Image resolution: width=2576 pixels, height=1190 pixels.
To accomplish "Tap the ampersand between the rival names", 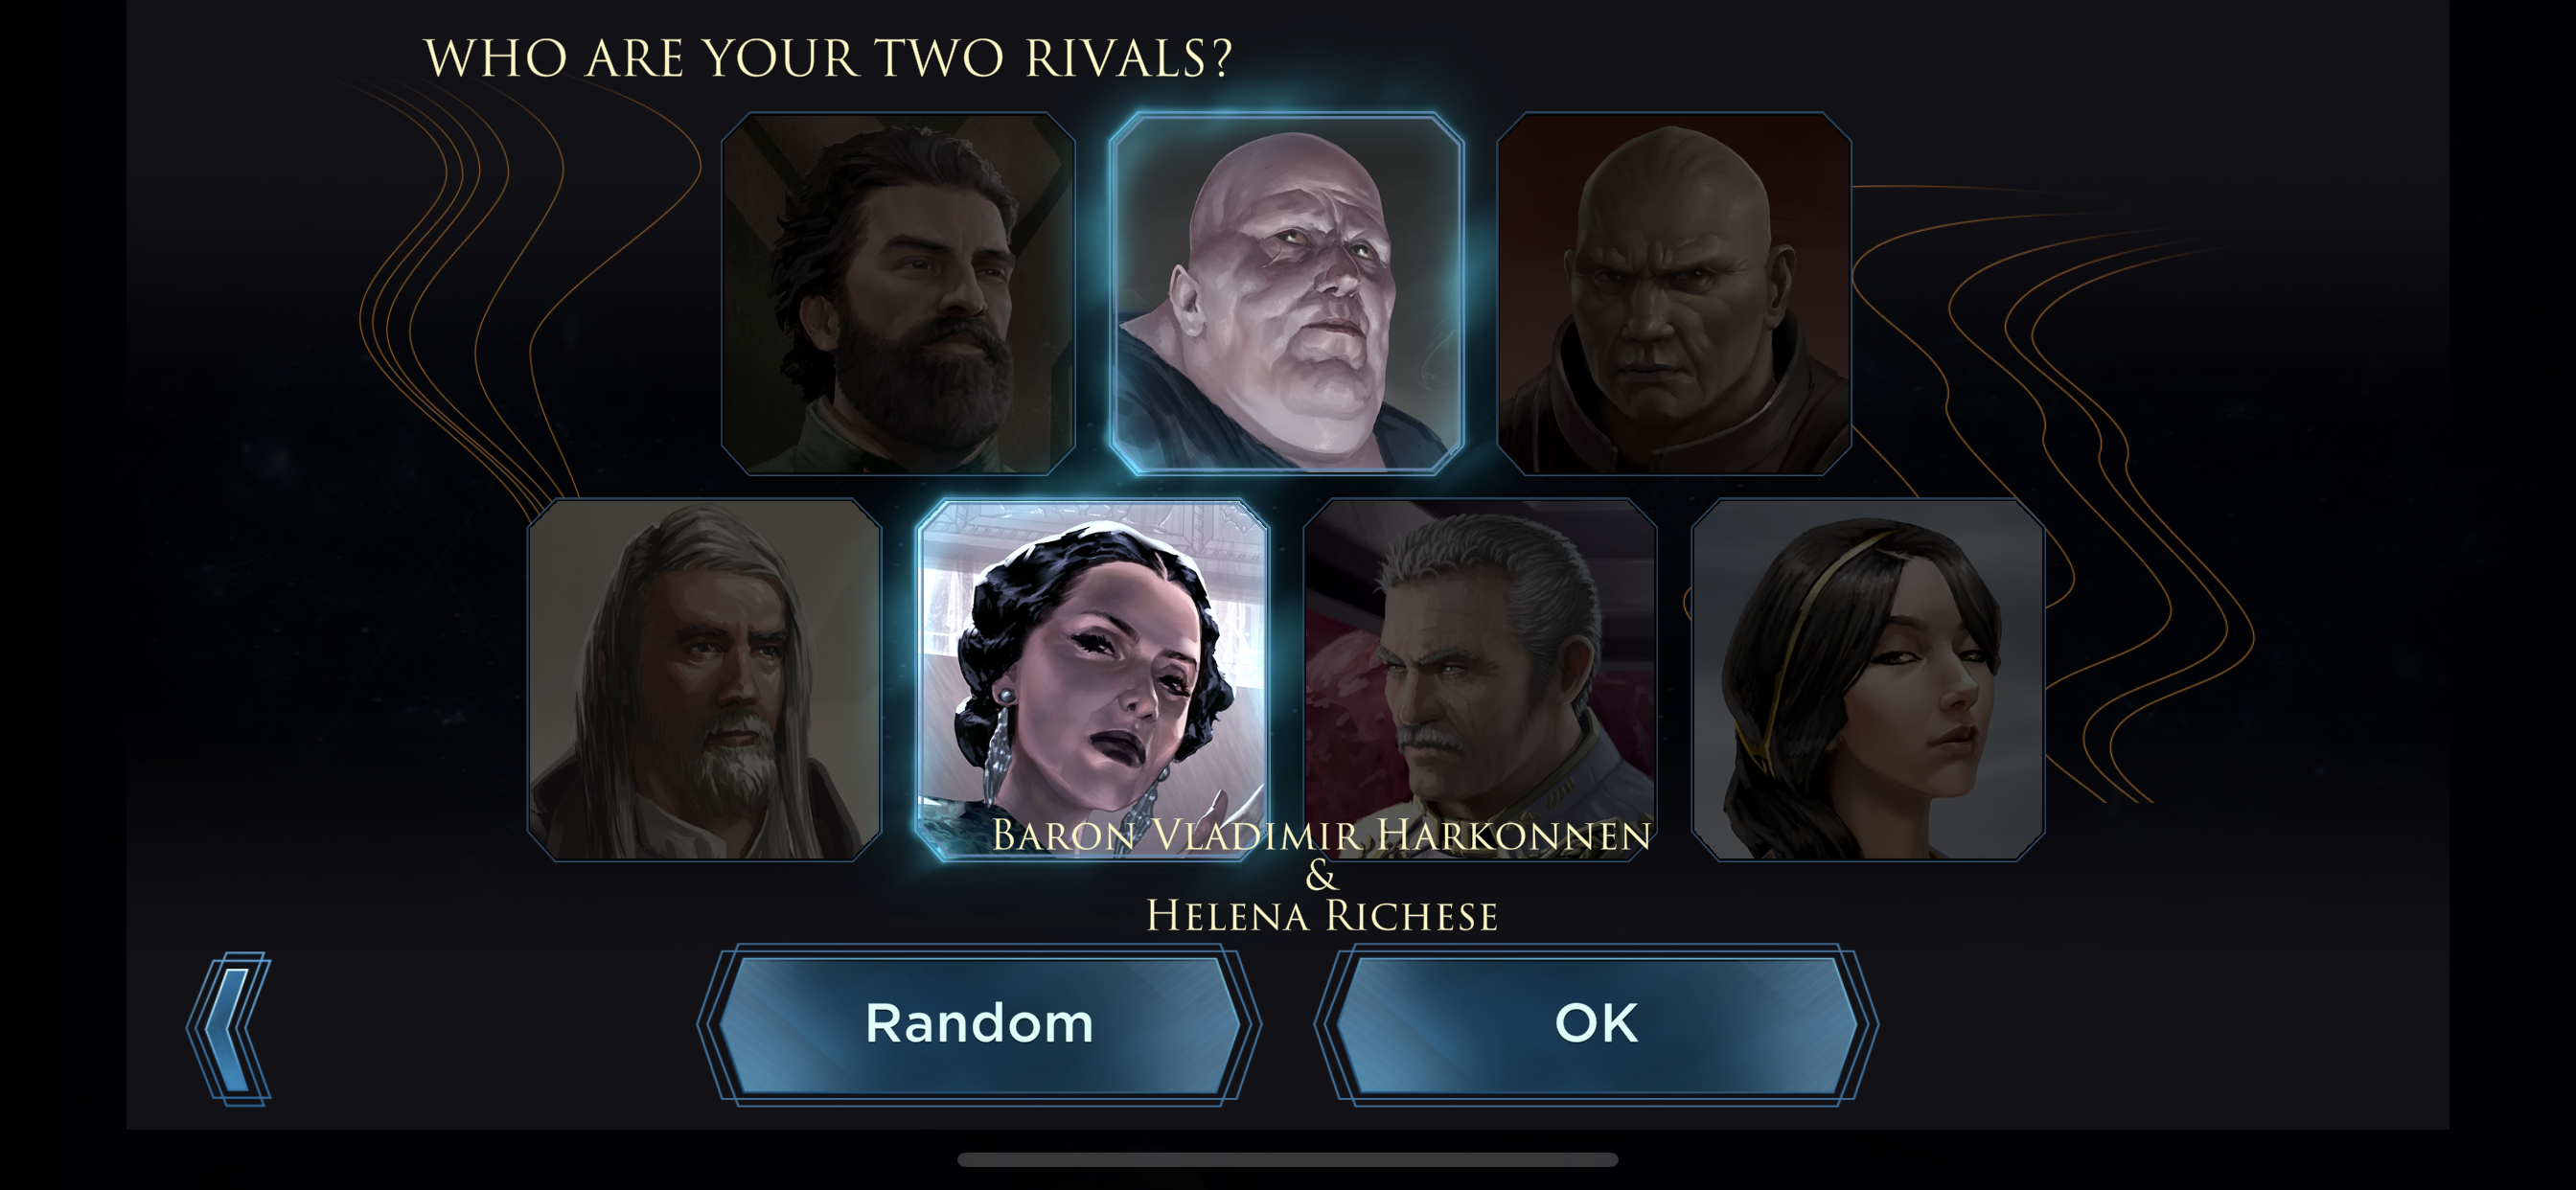I will (x=1321, y=877).
